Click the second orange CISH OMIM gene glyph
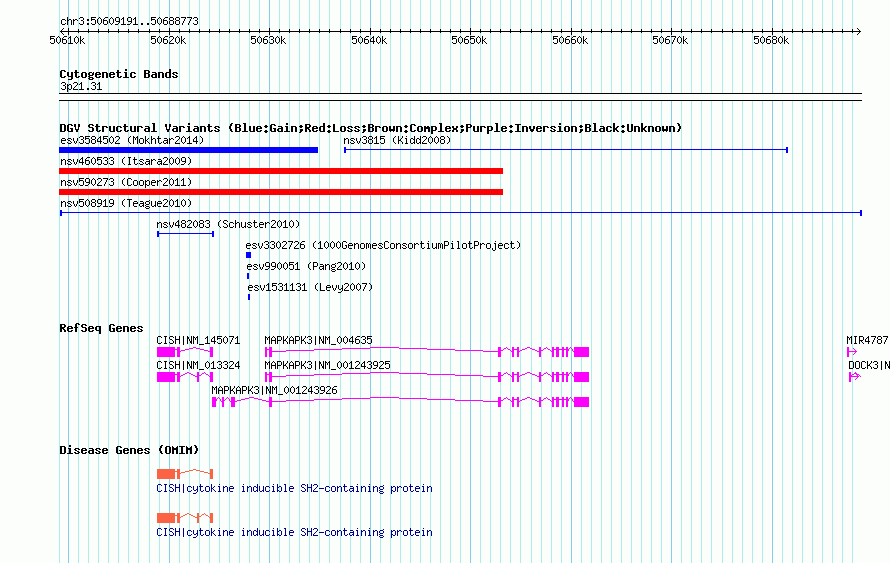The image size is (890, 563). pyautogui.click(x=185, y=518)
